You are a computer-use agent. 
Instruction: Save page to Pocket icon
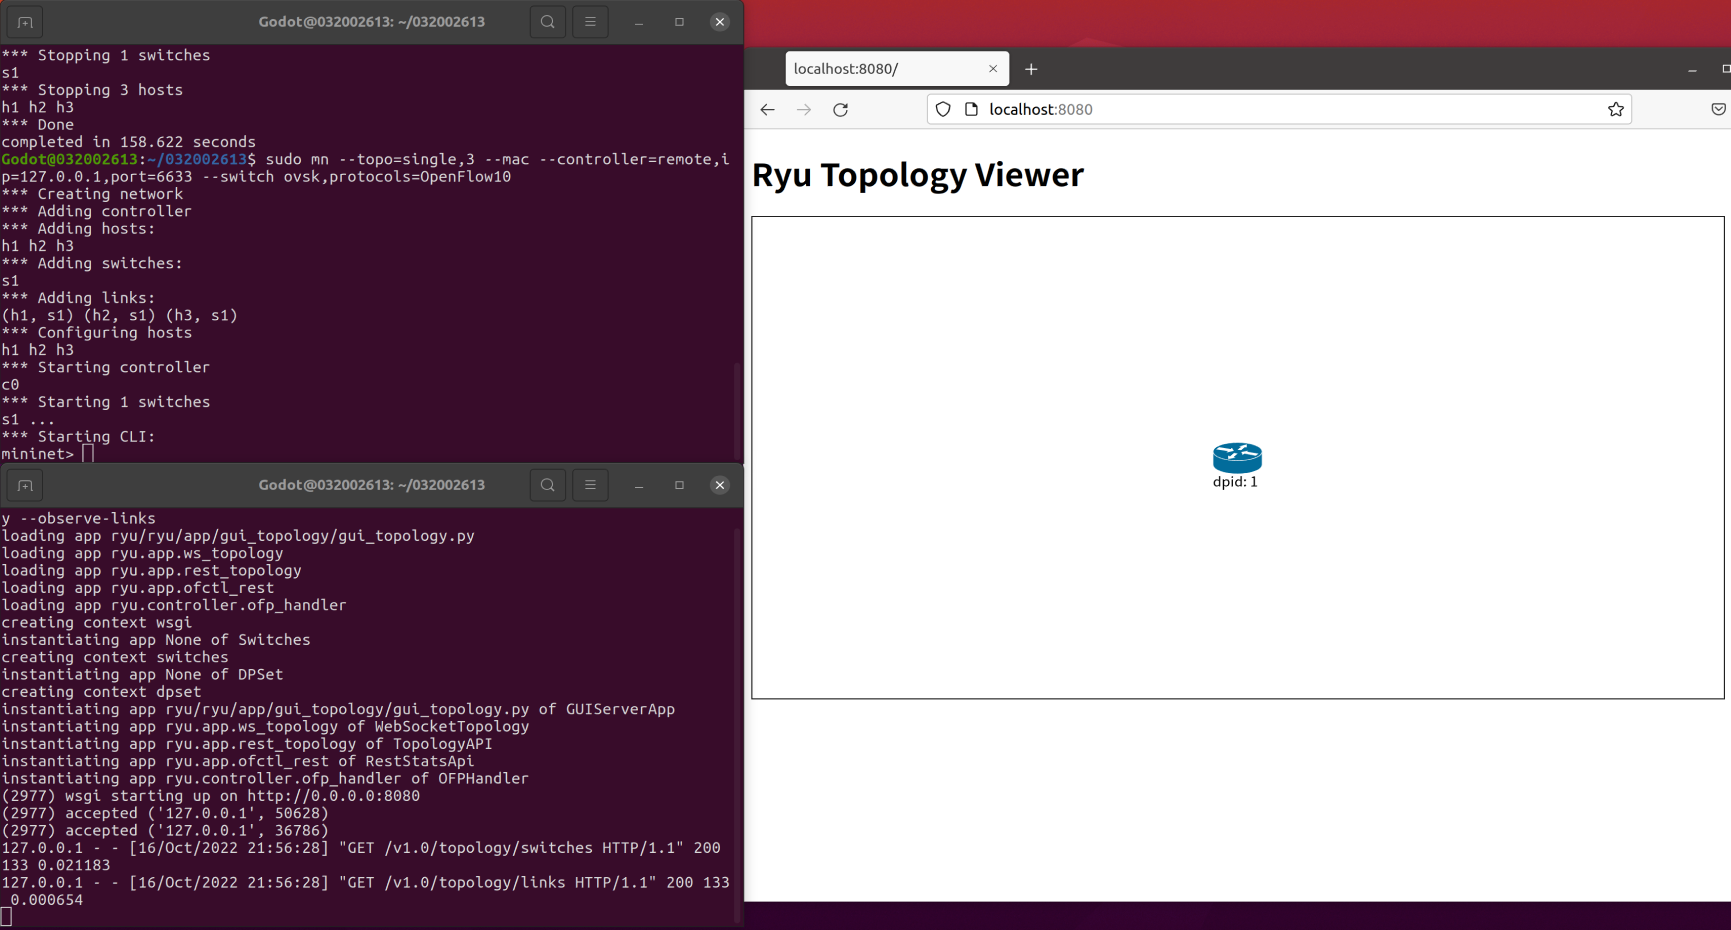tap(1719, 110)
